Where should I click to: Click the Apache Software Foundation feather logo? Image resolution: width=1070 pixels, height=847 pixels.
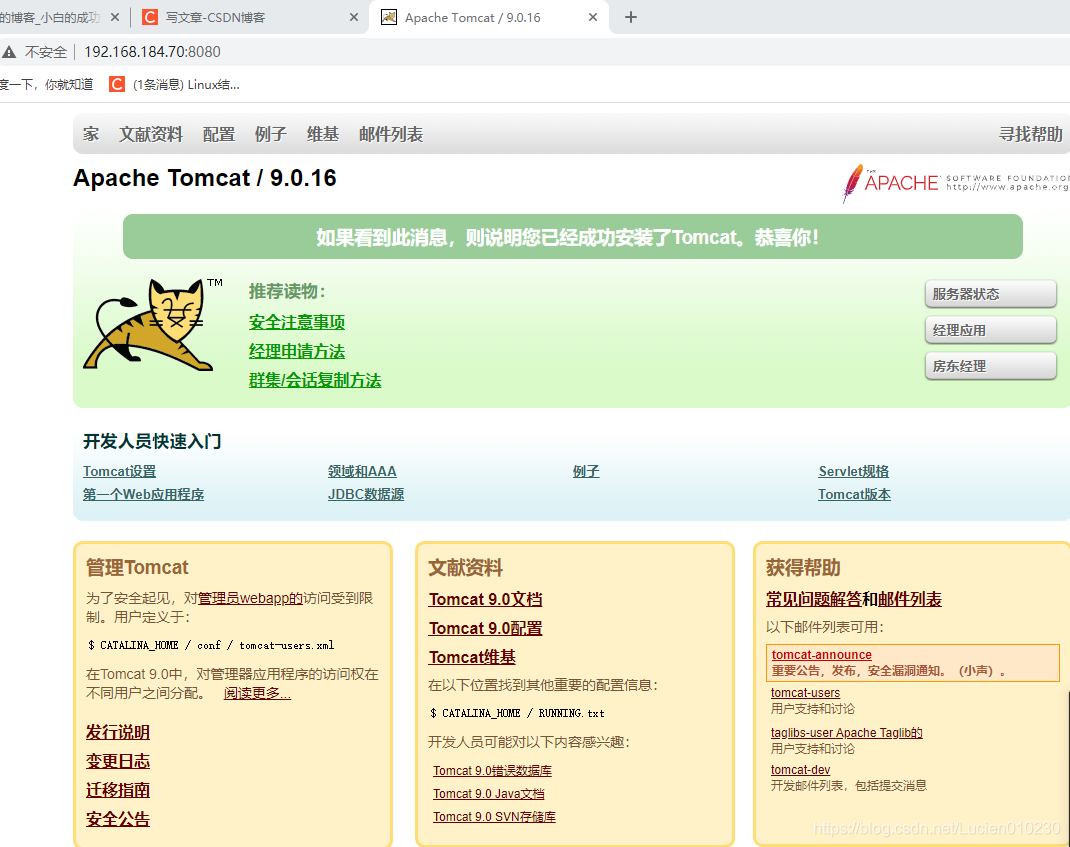click(x=955, y=183)
